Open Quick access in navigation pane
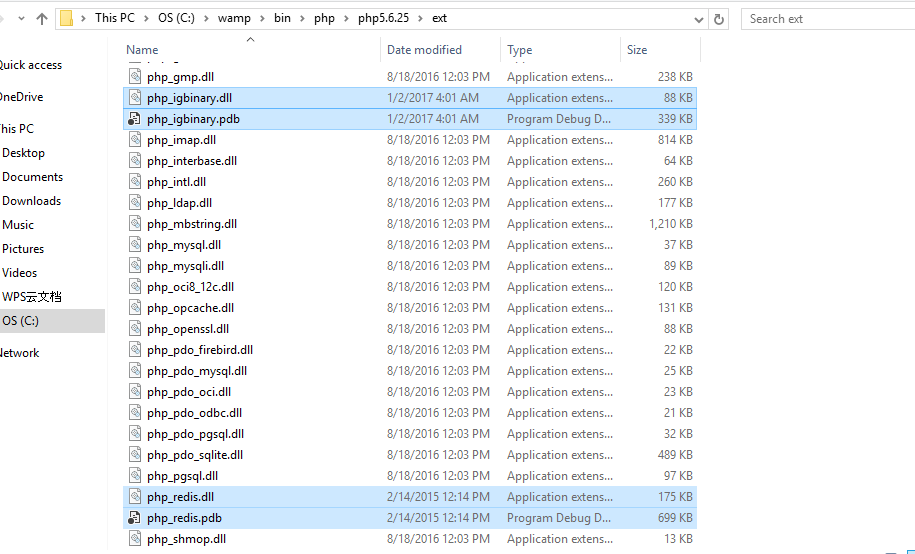Image resolution: width=915 pixels, height=554 pixels. pyautogui.click(x=30, y=65)
